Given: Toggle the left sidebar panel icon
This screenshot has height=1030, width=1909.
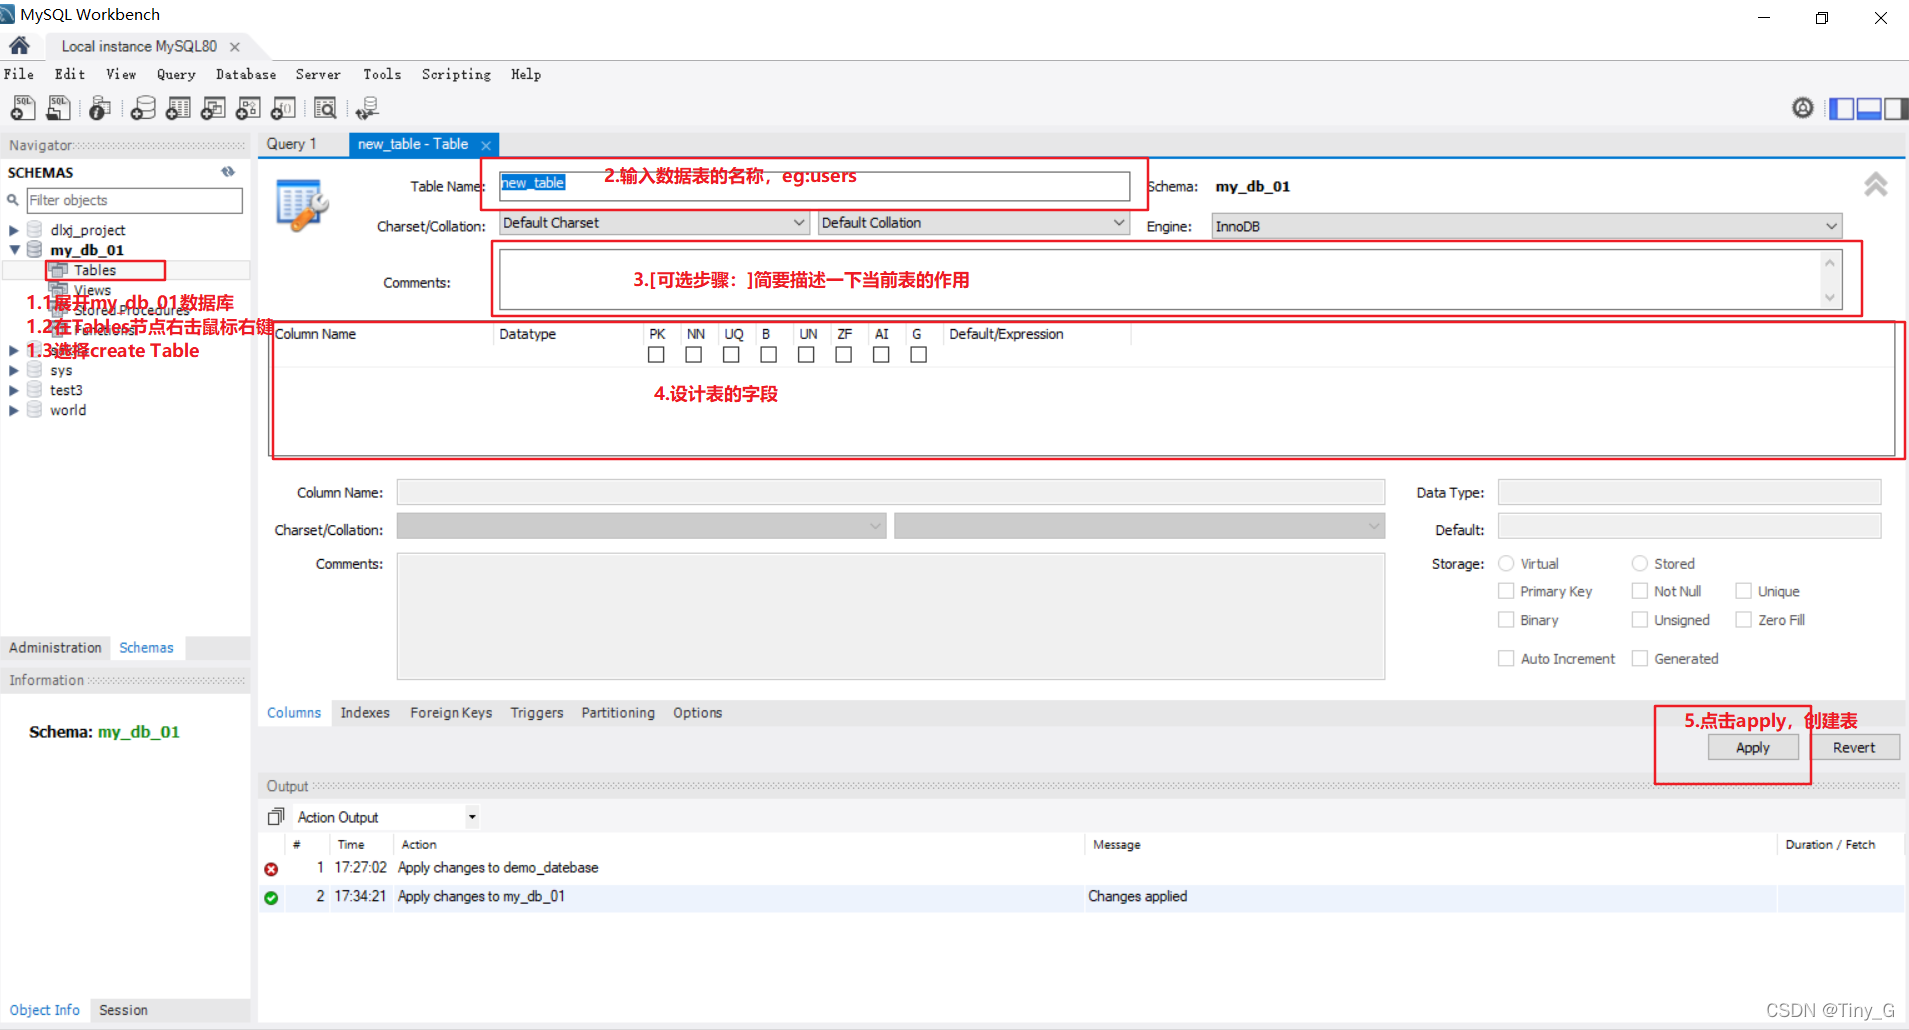Looking at the screenshot, I should (x=1841, y=108).
